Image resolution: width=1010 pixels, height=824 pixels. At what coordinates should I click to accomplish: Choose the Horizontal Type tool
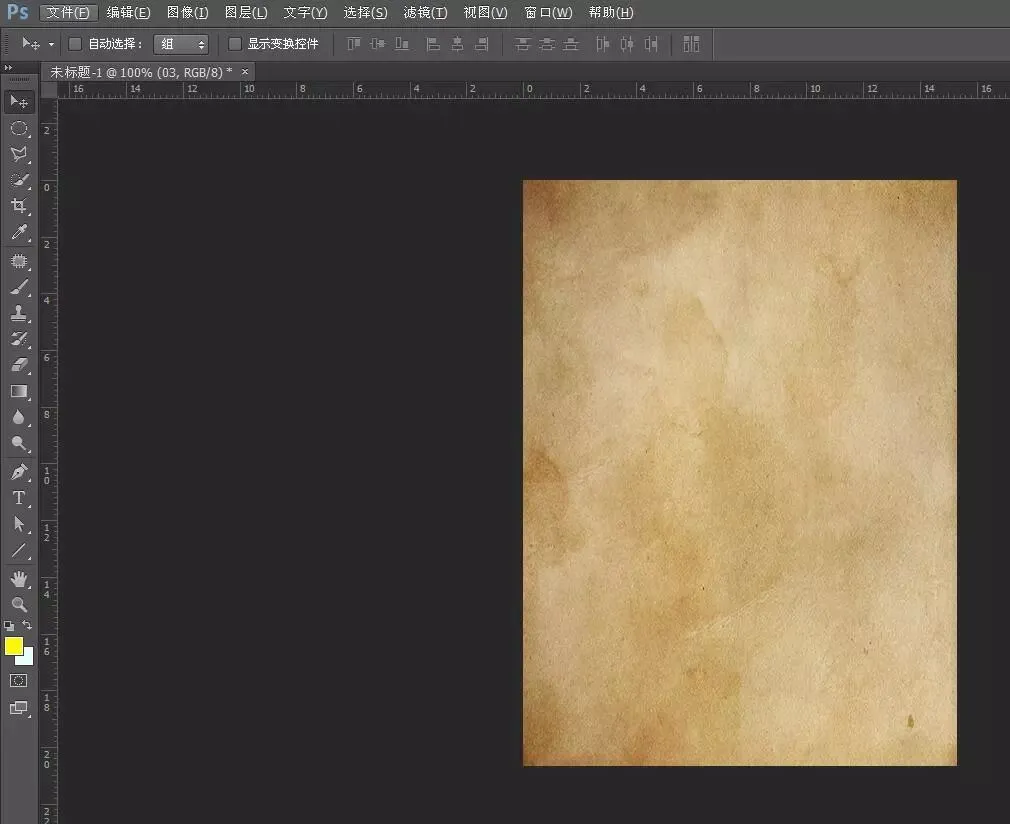point(19,498)
